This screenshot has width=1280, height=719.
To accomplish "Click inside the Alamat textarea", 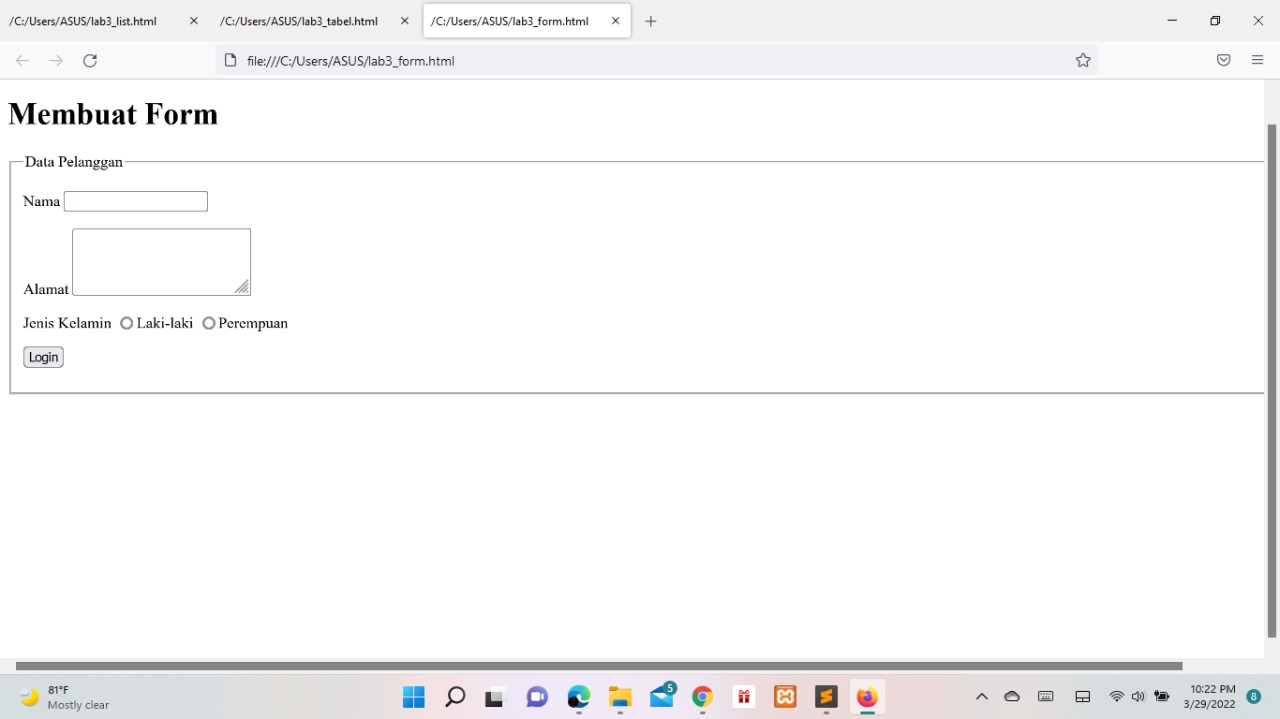I will click(x=161, y=262).
